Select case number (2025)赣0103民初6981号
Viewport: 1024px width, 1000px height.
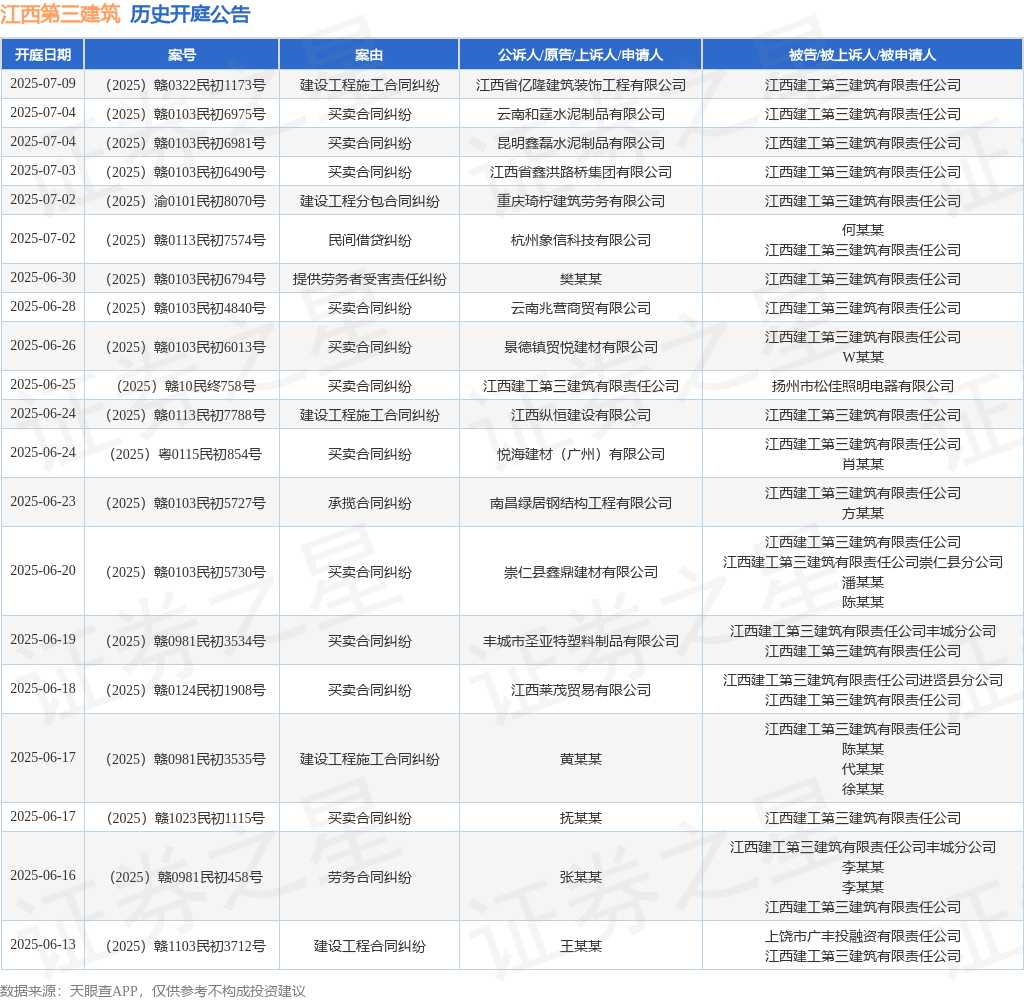(185, 143)
